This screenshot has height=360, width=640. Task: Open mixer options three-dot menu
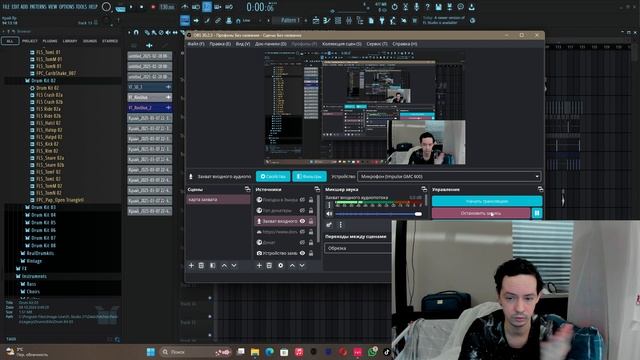click(x=341, y=224)
